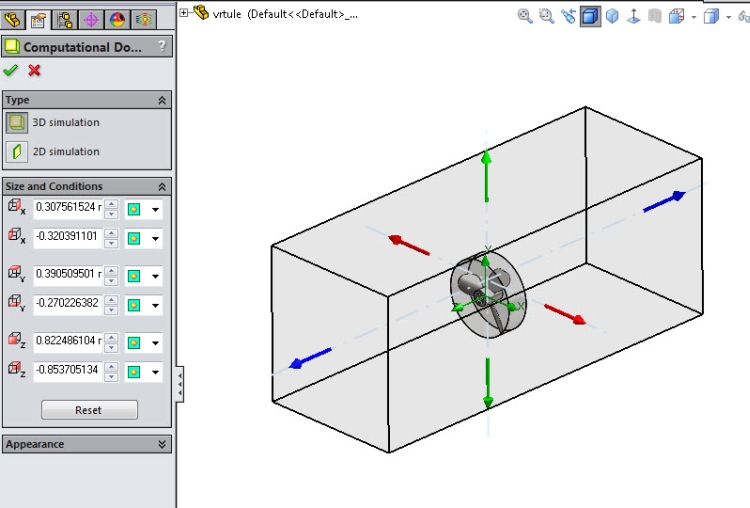Open the ConfigurationManager tab

pos(65,20)
